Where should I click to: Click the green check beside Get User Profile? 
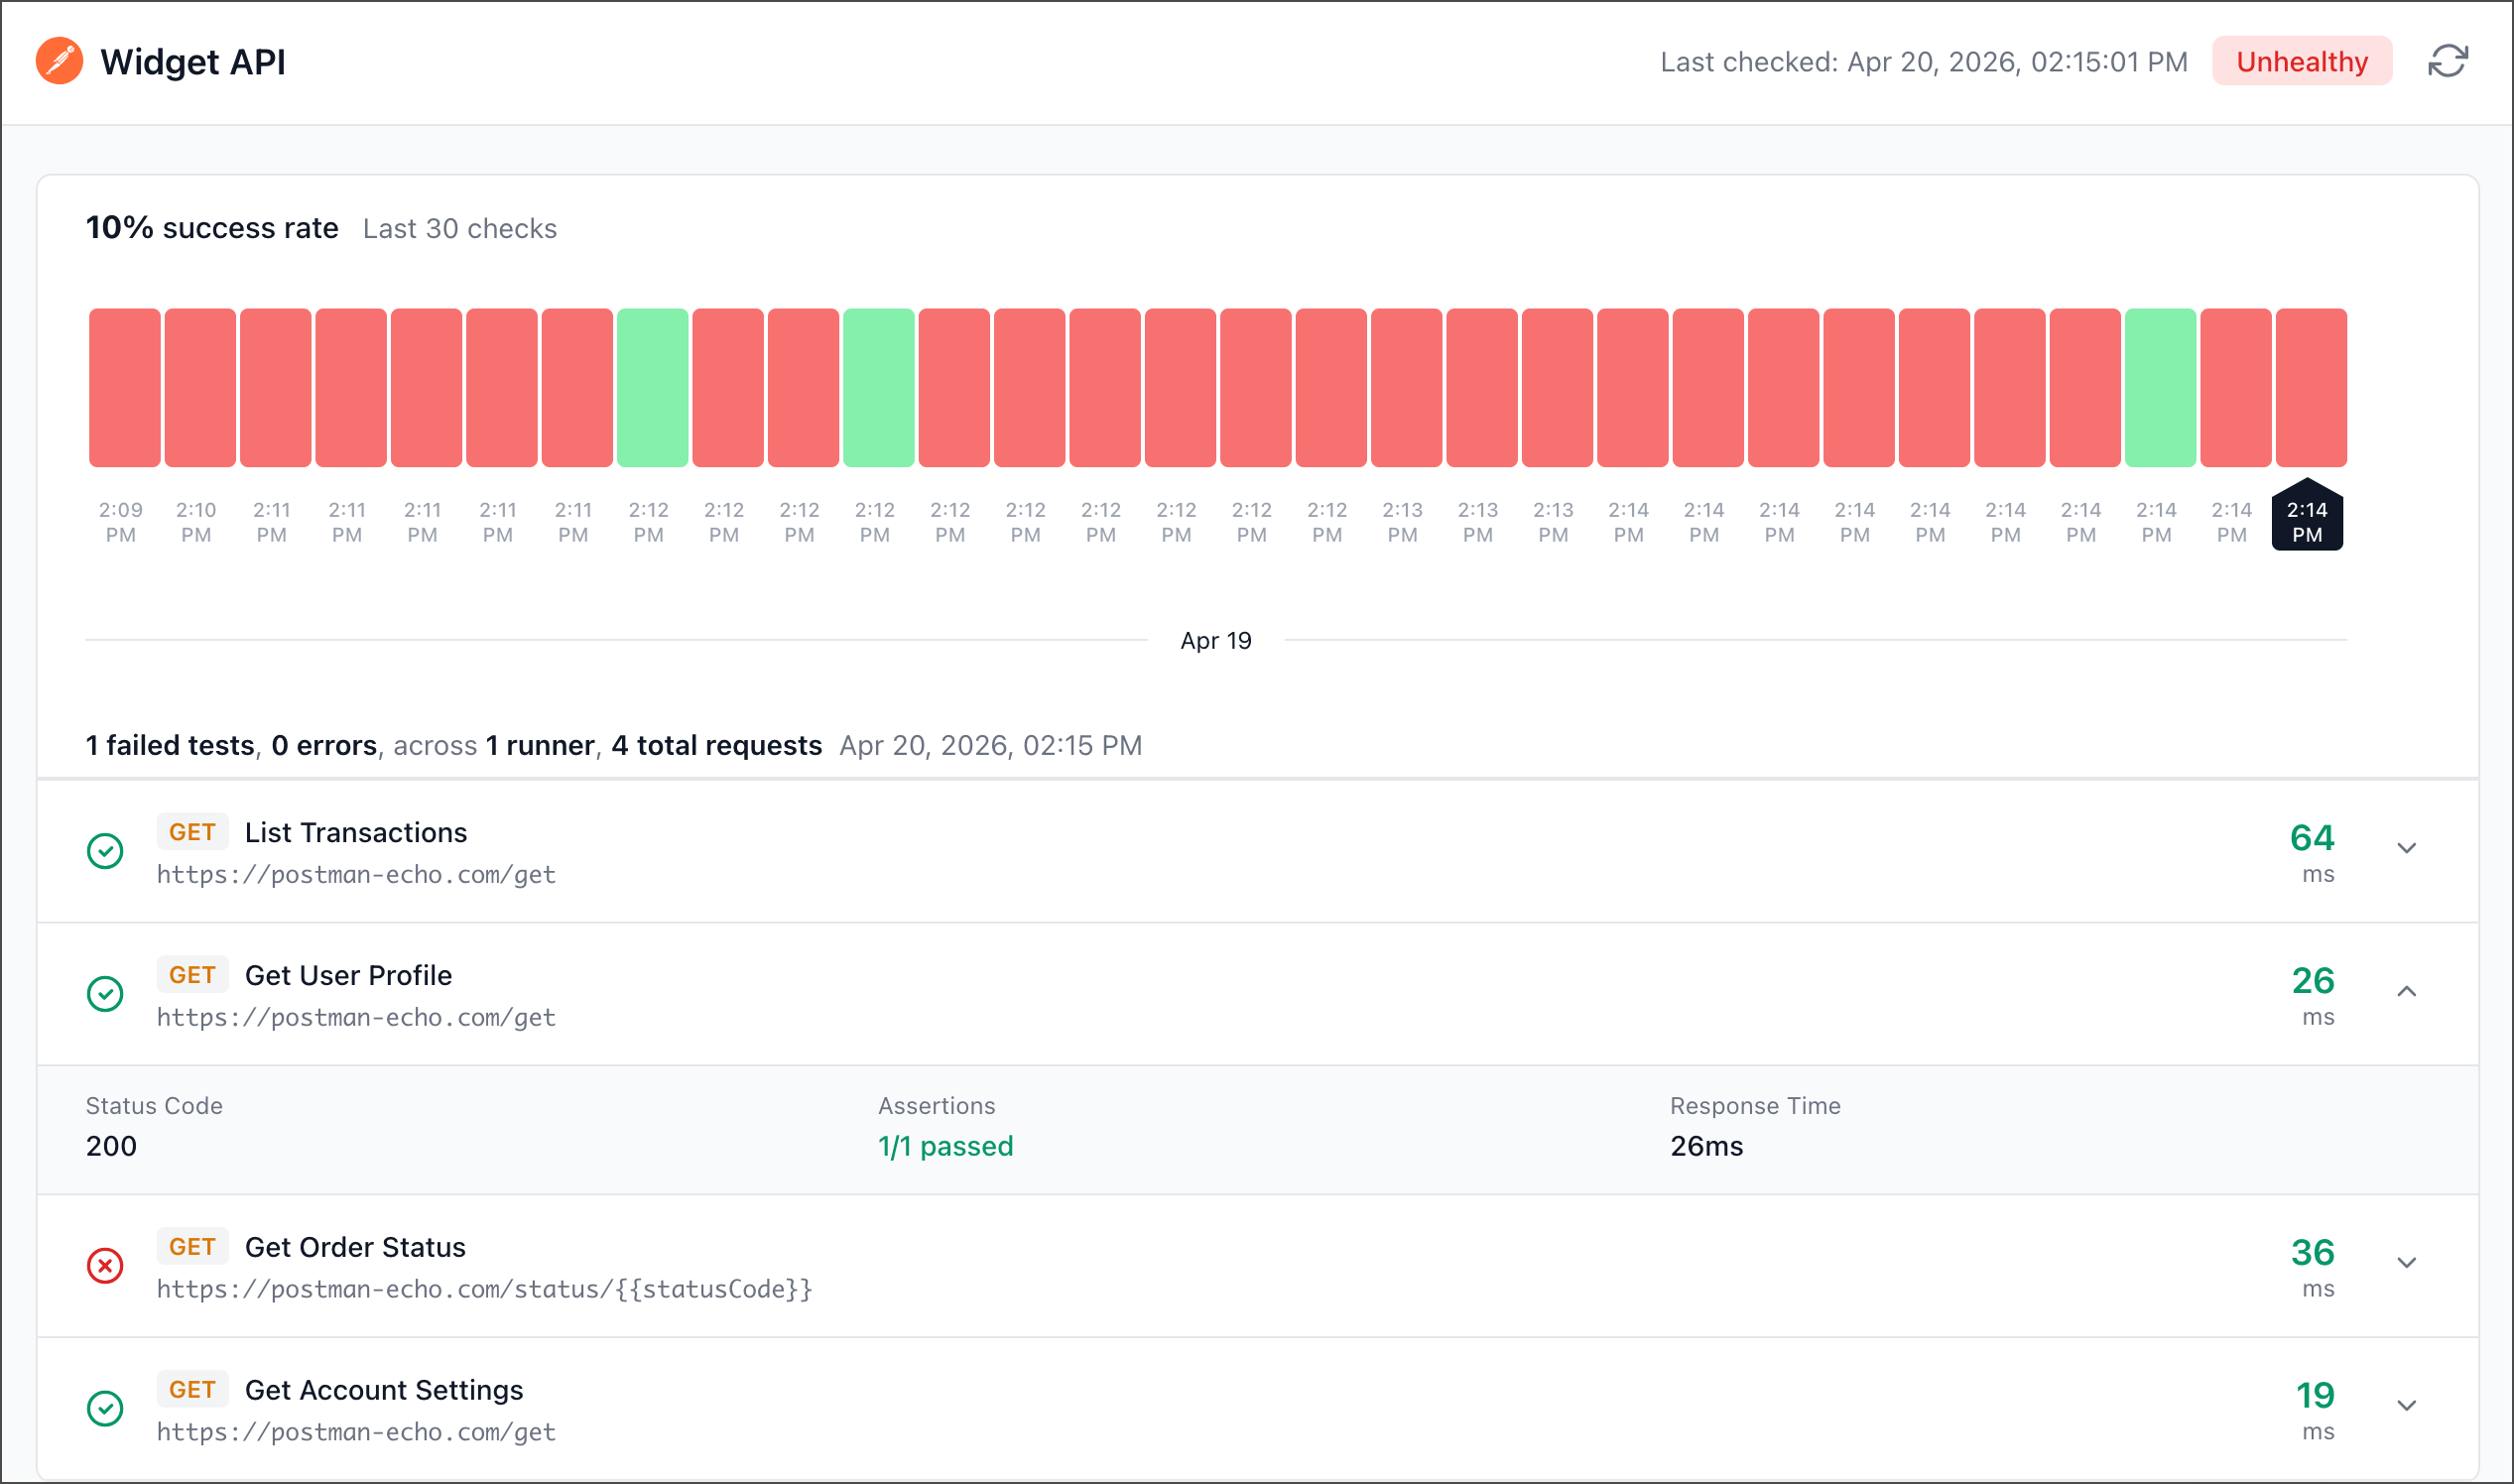pos(105,994)
